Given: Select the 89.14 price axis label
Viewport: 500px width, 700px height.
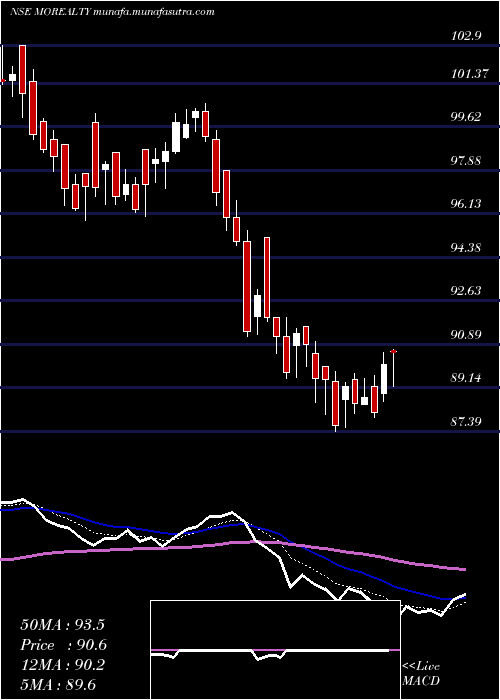Looking at the screenshot, I should coord(467,378).
